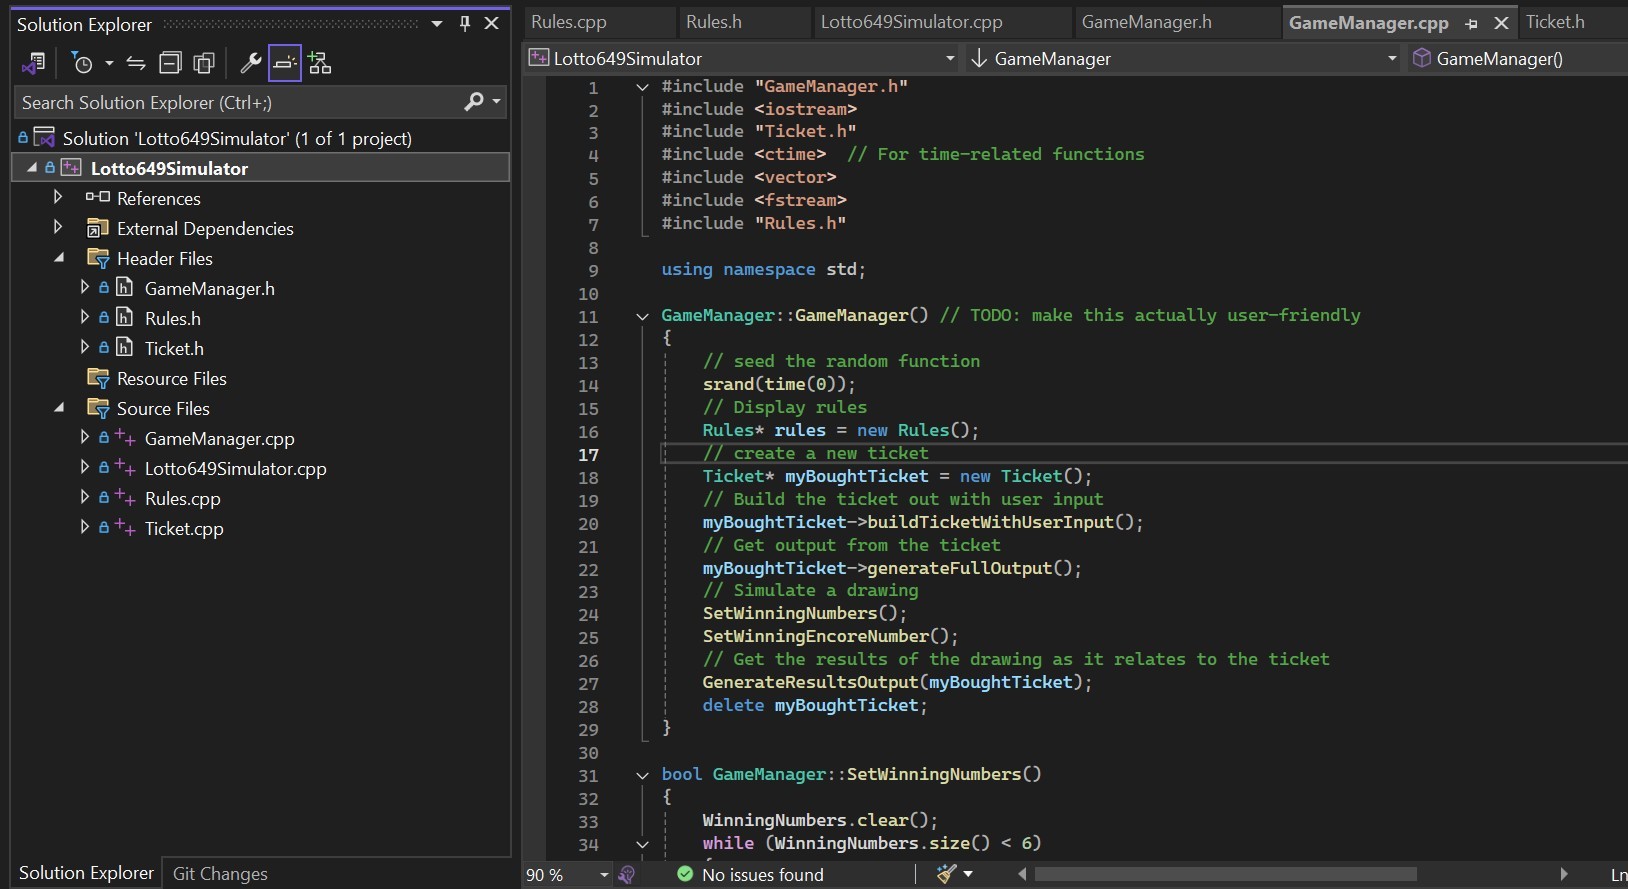Close the GameManager.cpp tab
This screenshot has width=1628, height=889.
click(1501, 23)
